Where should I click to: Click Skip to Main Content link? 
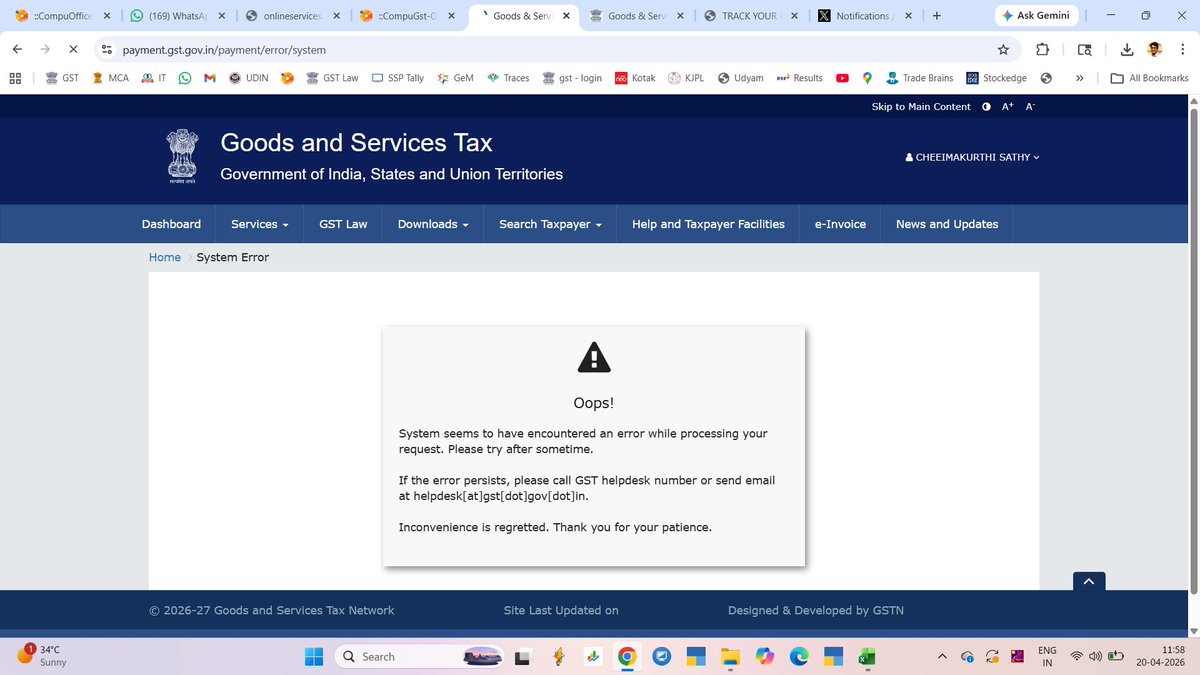pyautogui.click(x=921, y=106)
